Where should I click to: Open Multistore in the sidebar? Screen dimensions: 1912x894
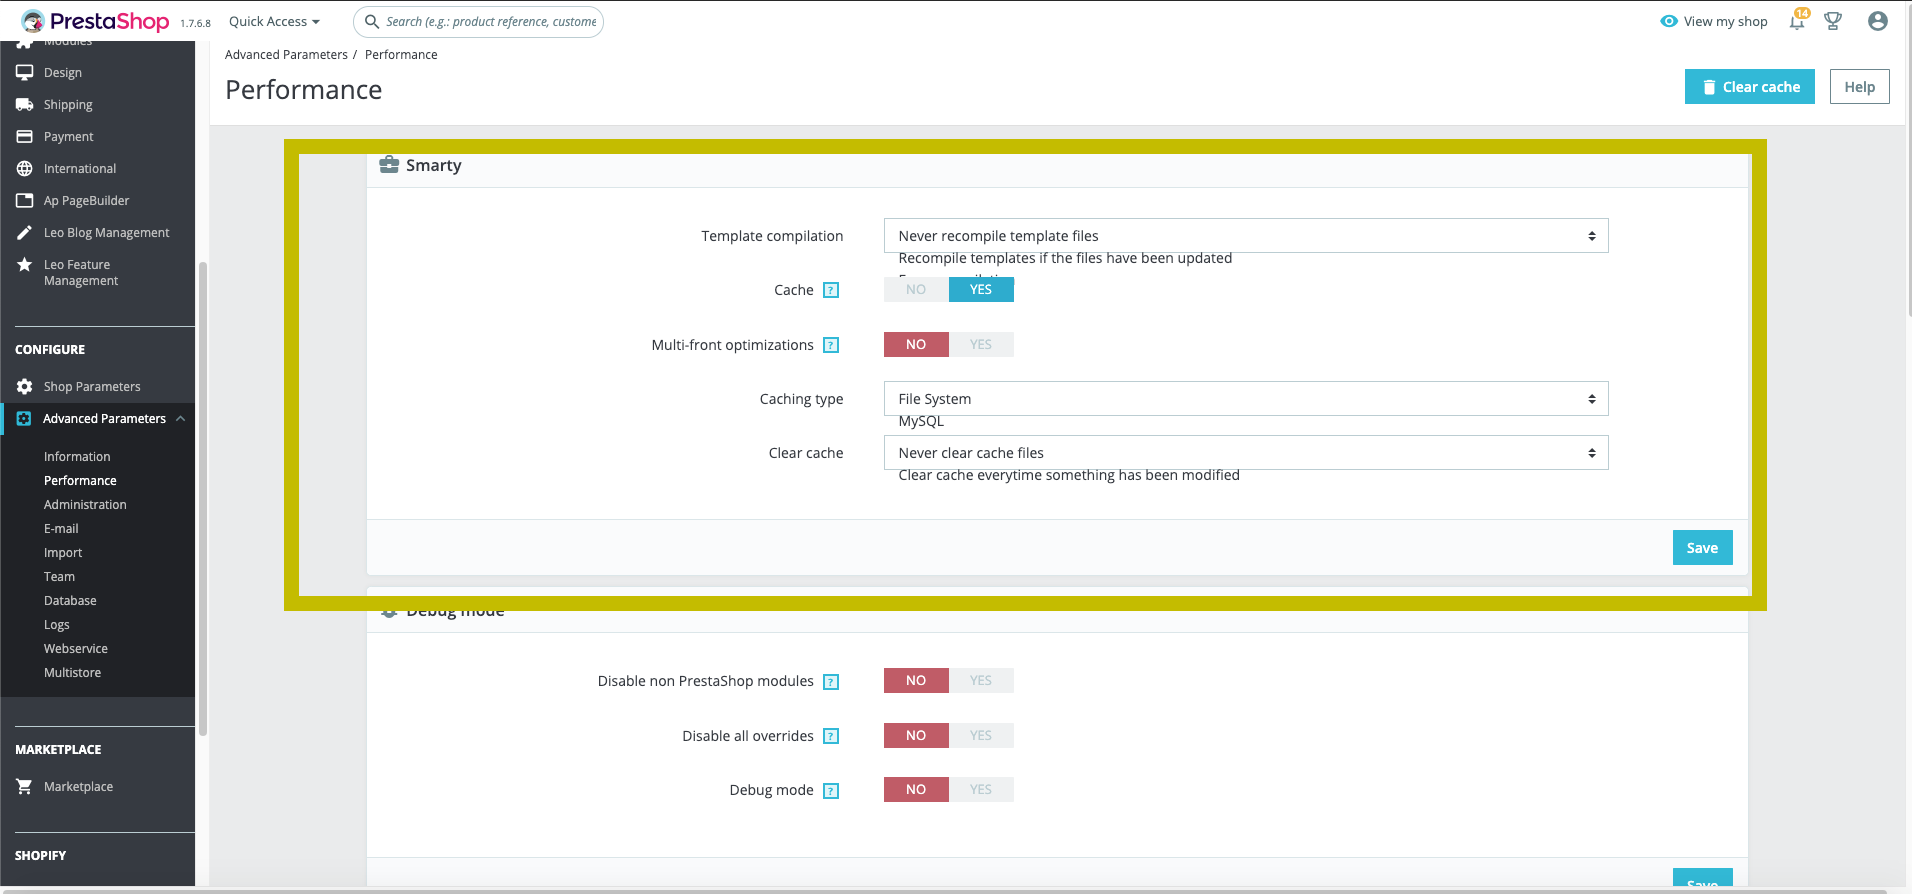[x=72, y=672]
